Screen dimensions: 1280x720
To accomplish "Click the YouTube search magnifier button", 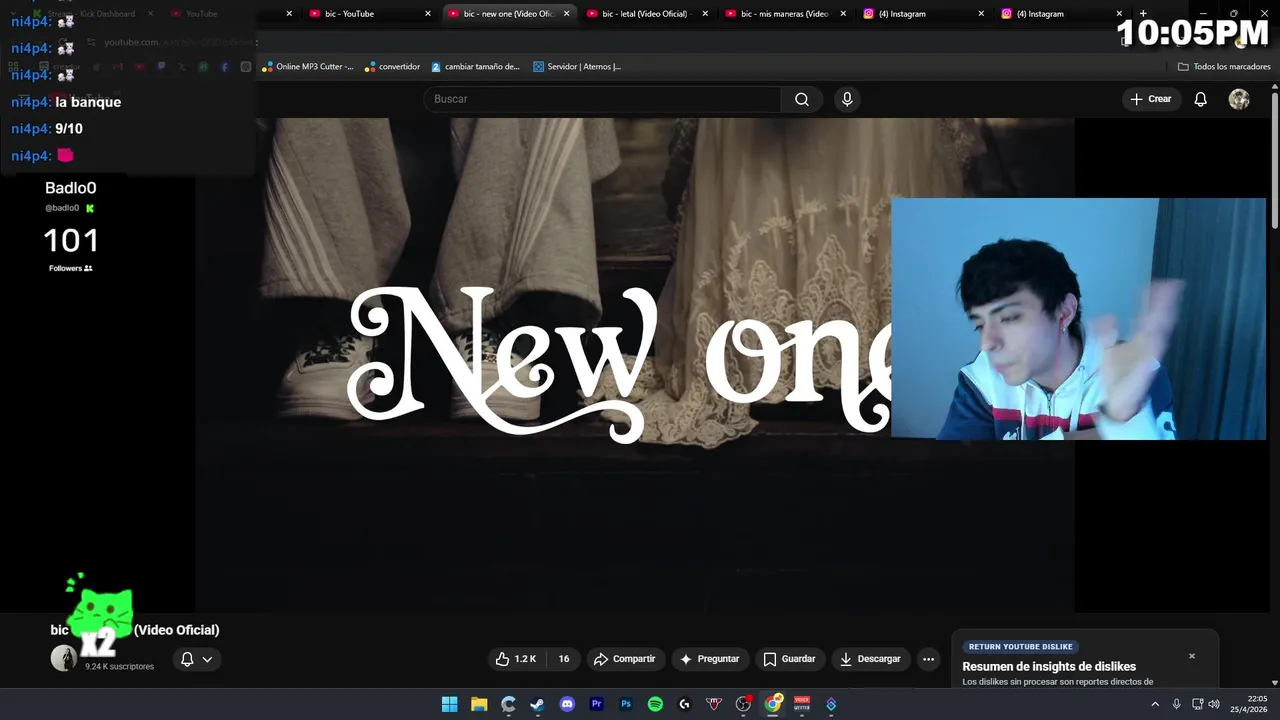I will [802, 99].
